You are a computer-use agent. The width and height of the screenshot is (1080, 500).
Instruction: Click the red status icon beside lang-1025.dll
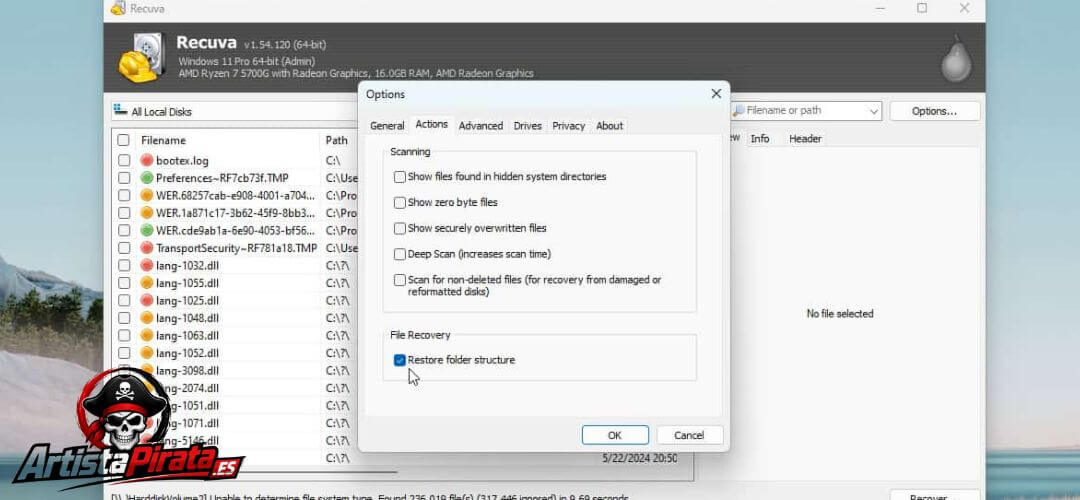(147, 300)
